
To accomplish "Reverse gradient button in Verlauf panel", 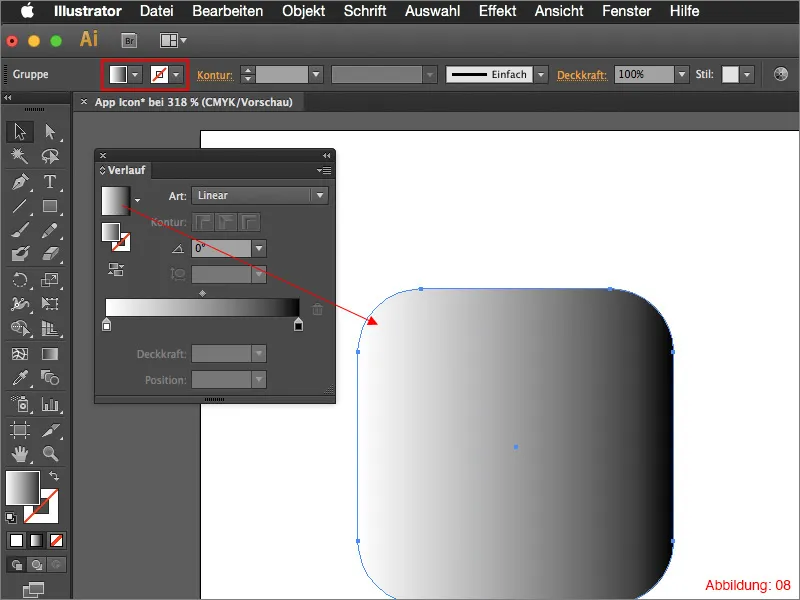I will tap(116, 269).
